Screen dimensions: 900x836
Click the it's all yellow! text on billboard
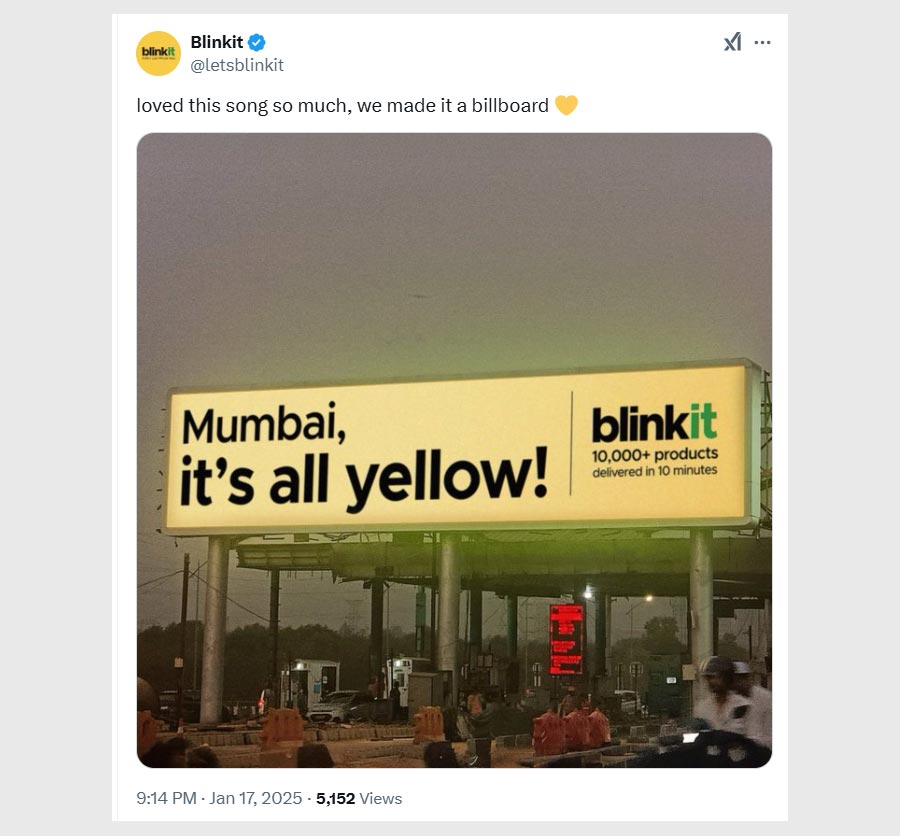pos(364,480)
